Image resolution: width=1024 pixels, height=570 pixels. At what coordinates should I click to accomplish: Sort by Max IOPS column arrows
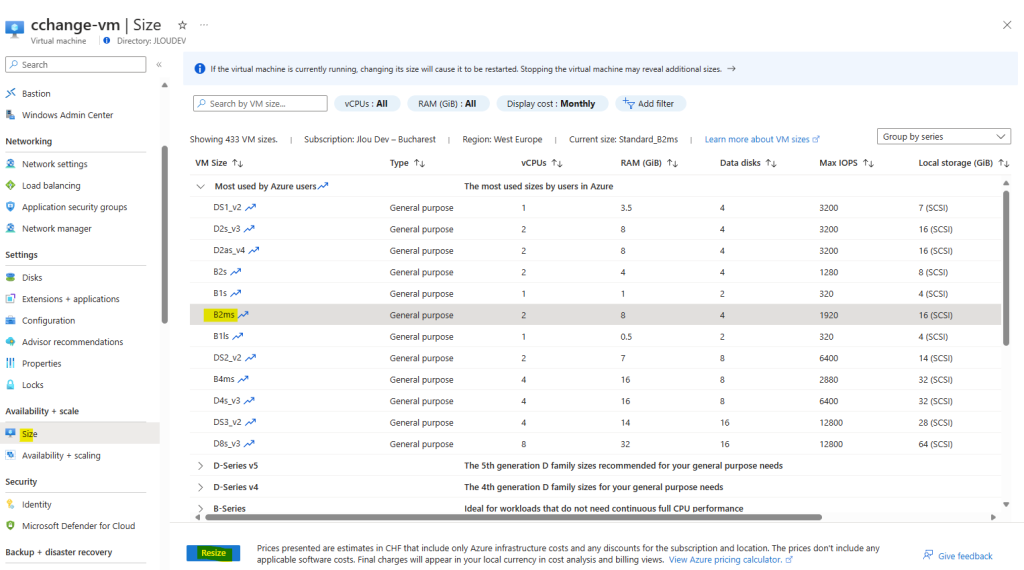(868, 163)
